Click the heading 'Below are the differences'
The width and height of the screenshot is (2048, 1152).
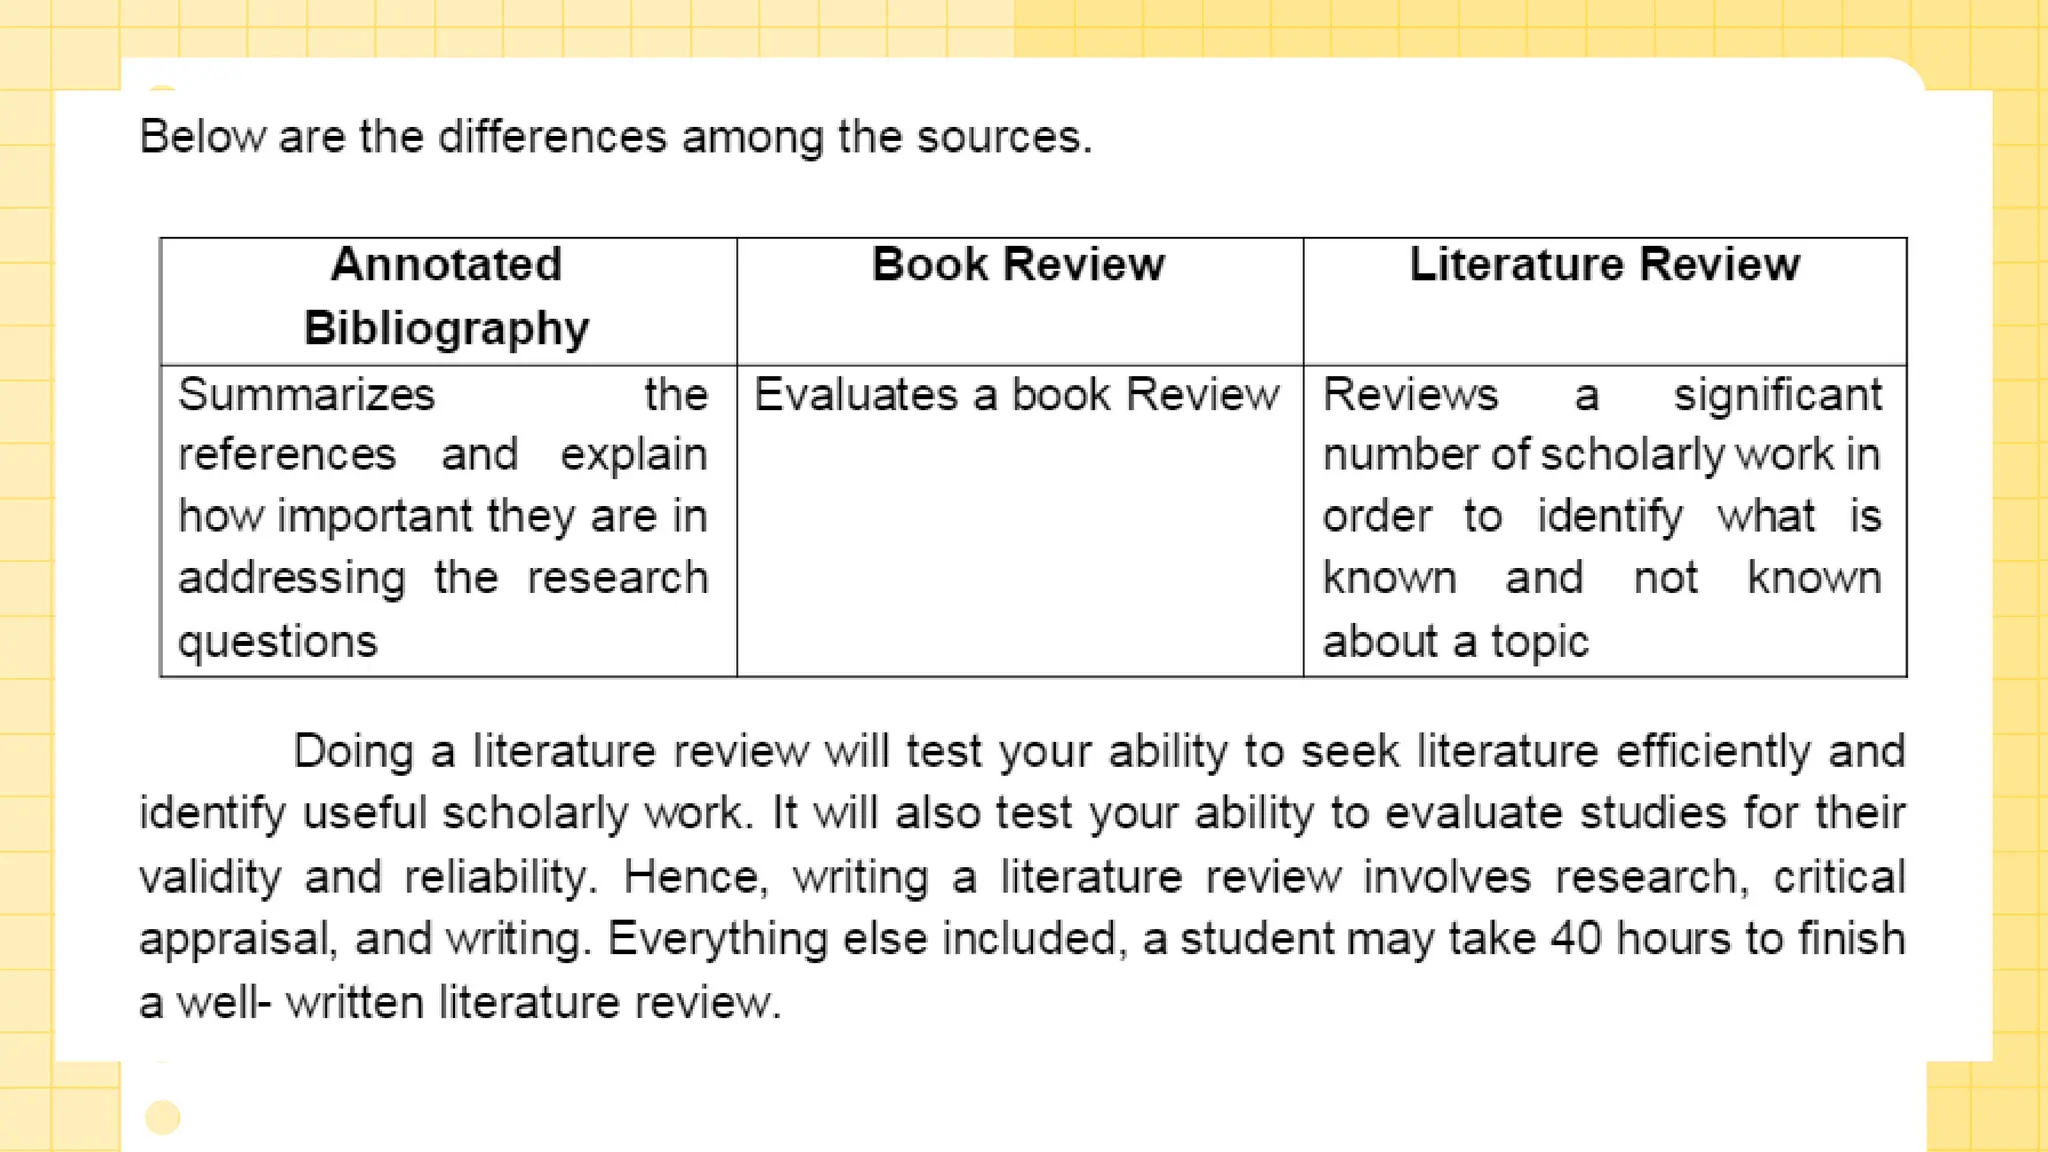[x=616, y=137]
